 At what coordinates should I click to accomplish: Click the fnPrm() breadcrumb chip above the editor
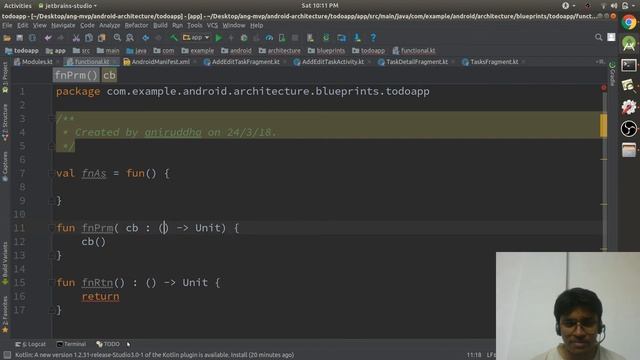pyautogui.click(x=76, y=76)
